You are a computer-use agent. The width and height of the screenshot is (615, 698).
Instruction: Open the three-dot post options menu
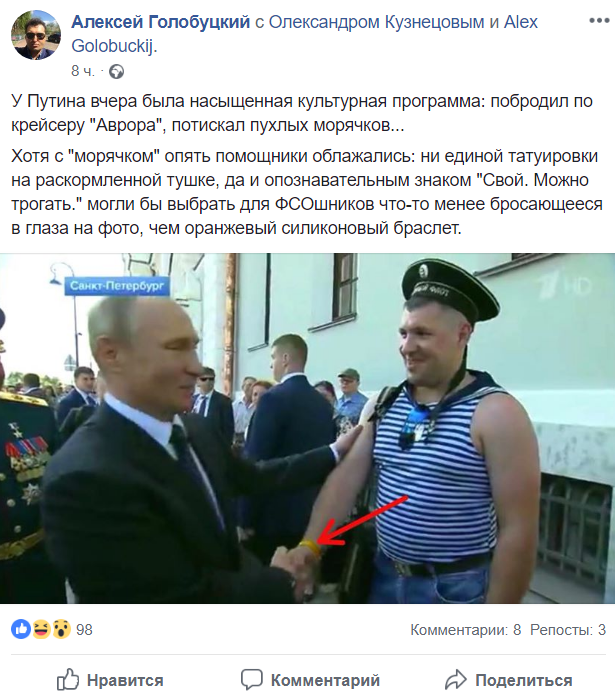click(599, 20)
